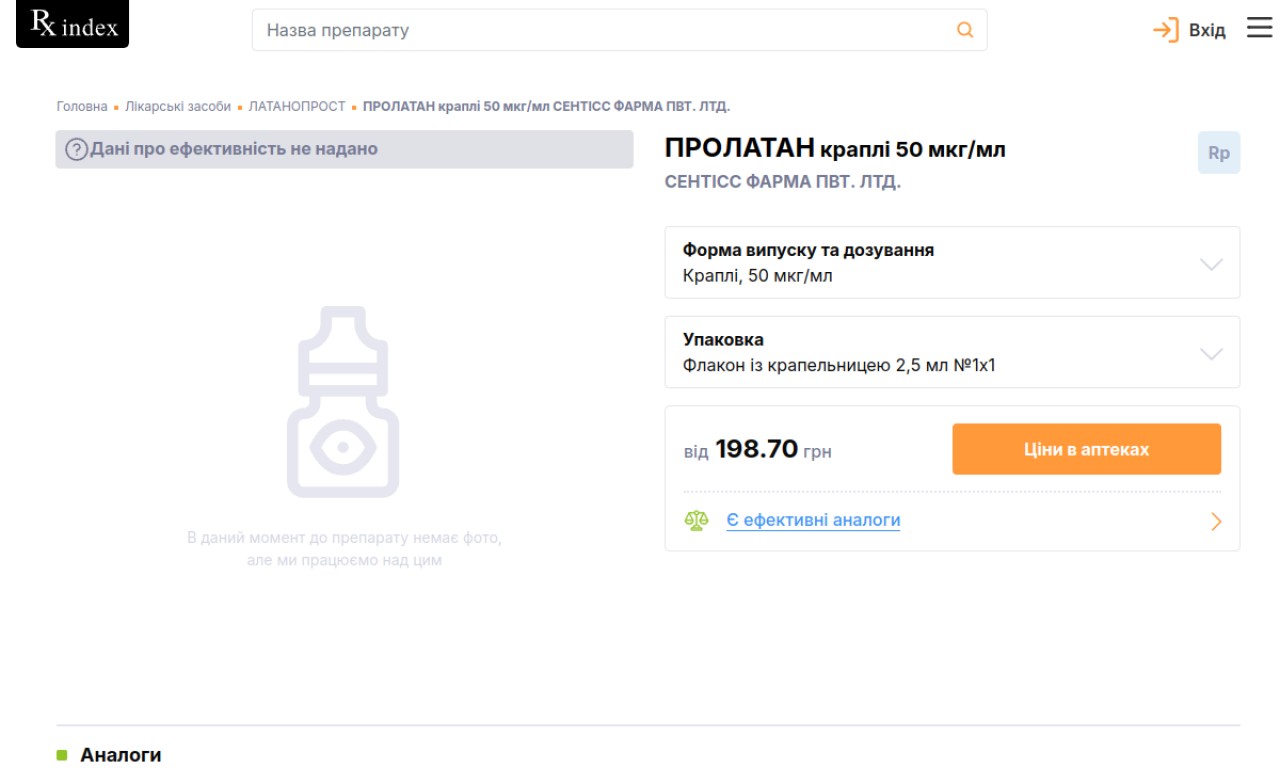Click the green scales analogs icon
Viewport: 1280px width, 768px height.
point(697,521)
